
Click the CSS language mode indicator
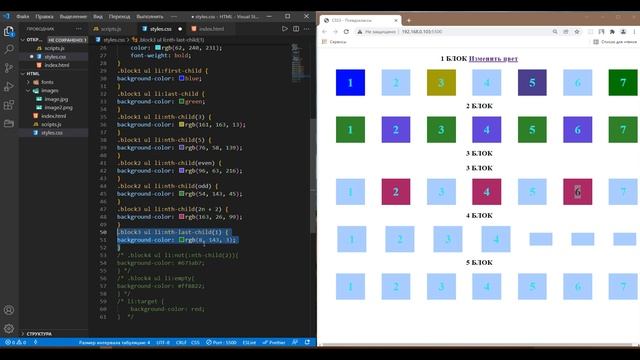(196, 342)
